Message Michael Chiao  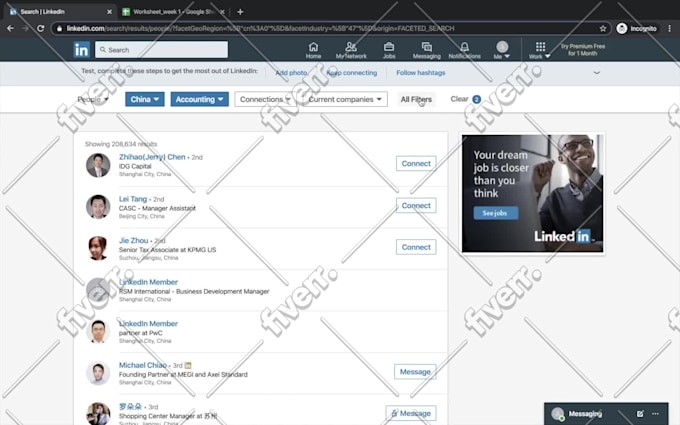point(415,372)
